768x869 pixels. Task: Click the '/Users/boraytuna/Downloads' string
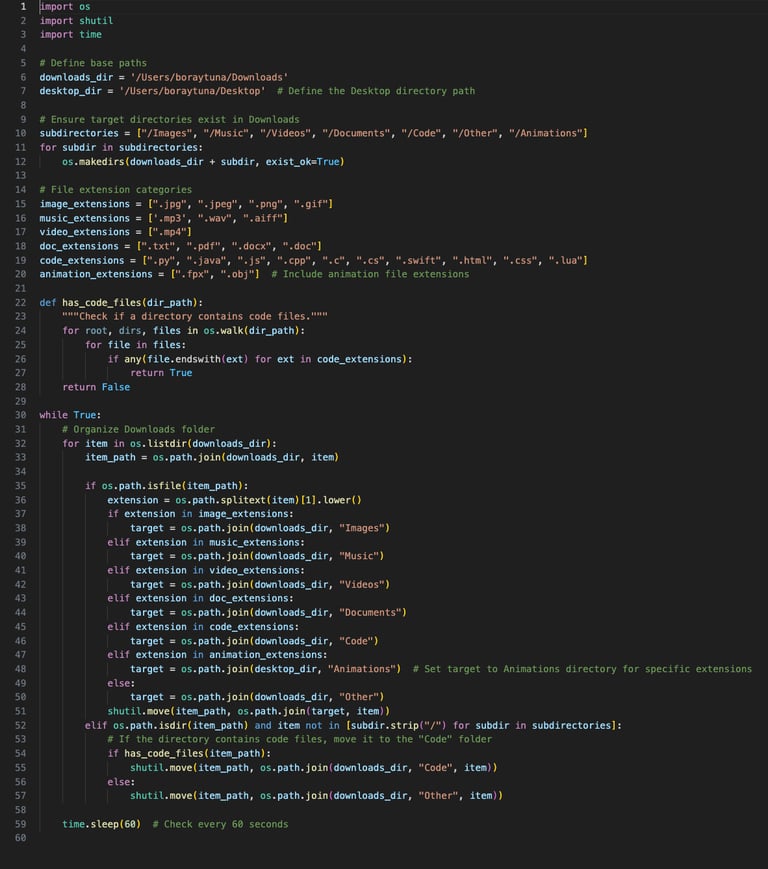tap(209, 77)
